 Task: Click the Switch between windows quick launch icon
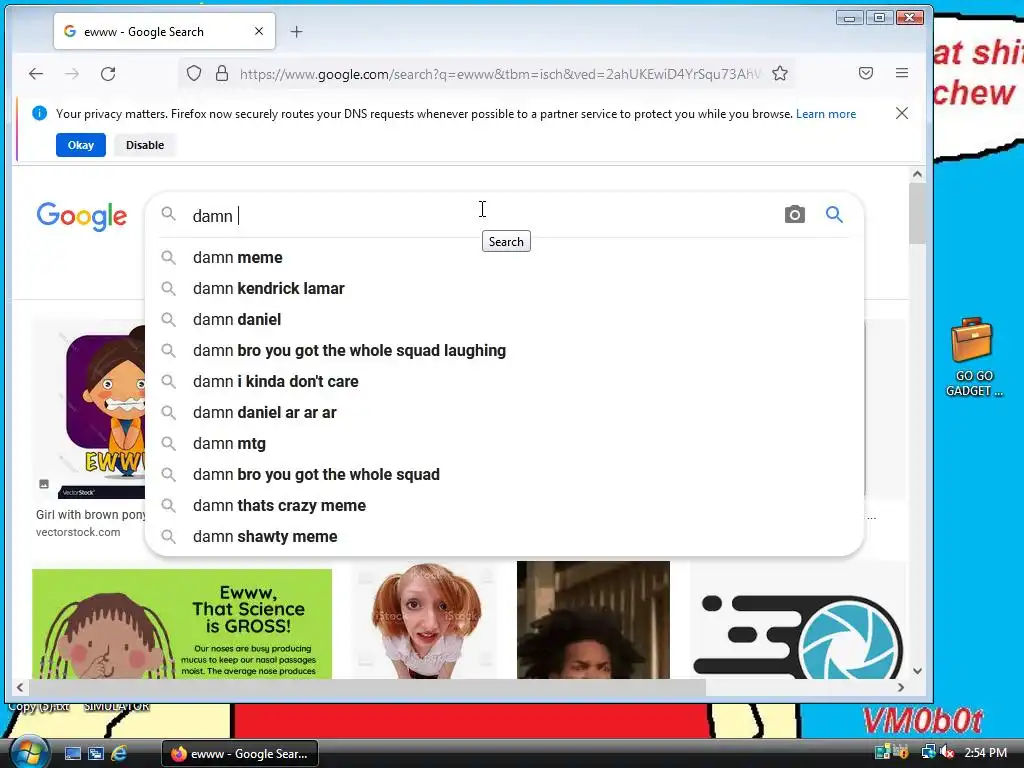96,754
